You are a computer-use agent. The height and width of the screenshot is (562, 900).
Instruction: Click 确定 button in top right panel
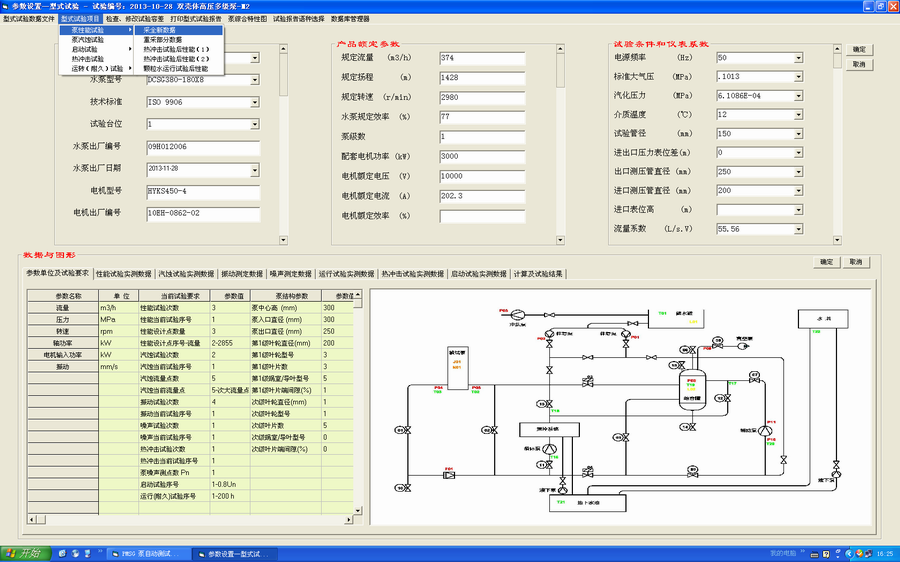(x=859, y=49)
